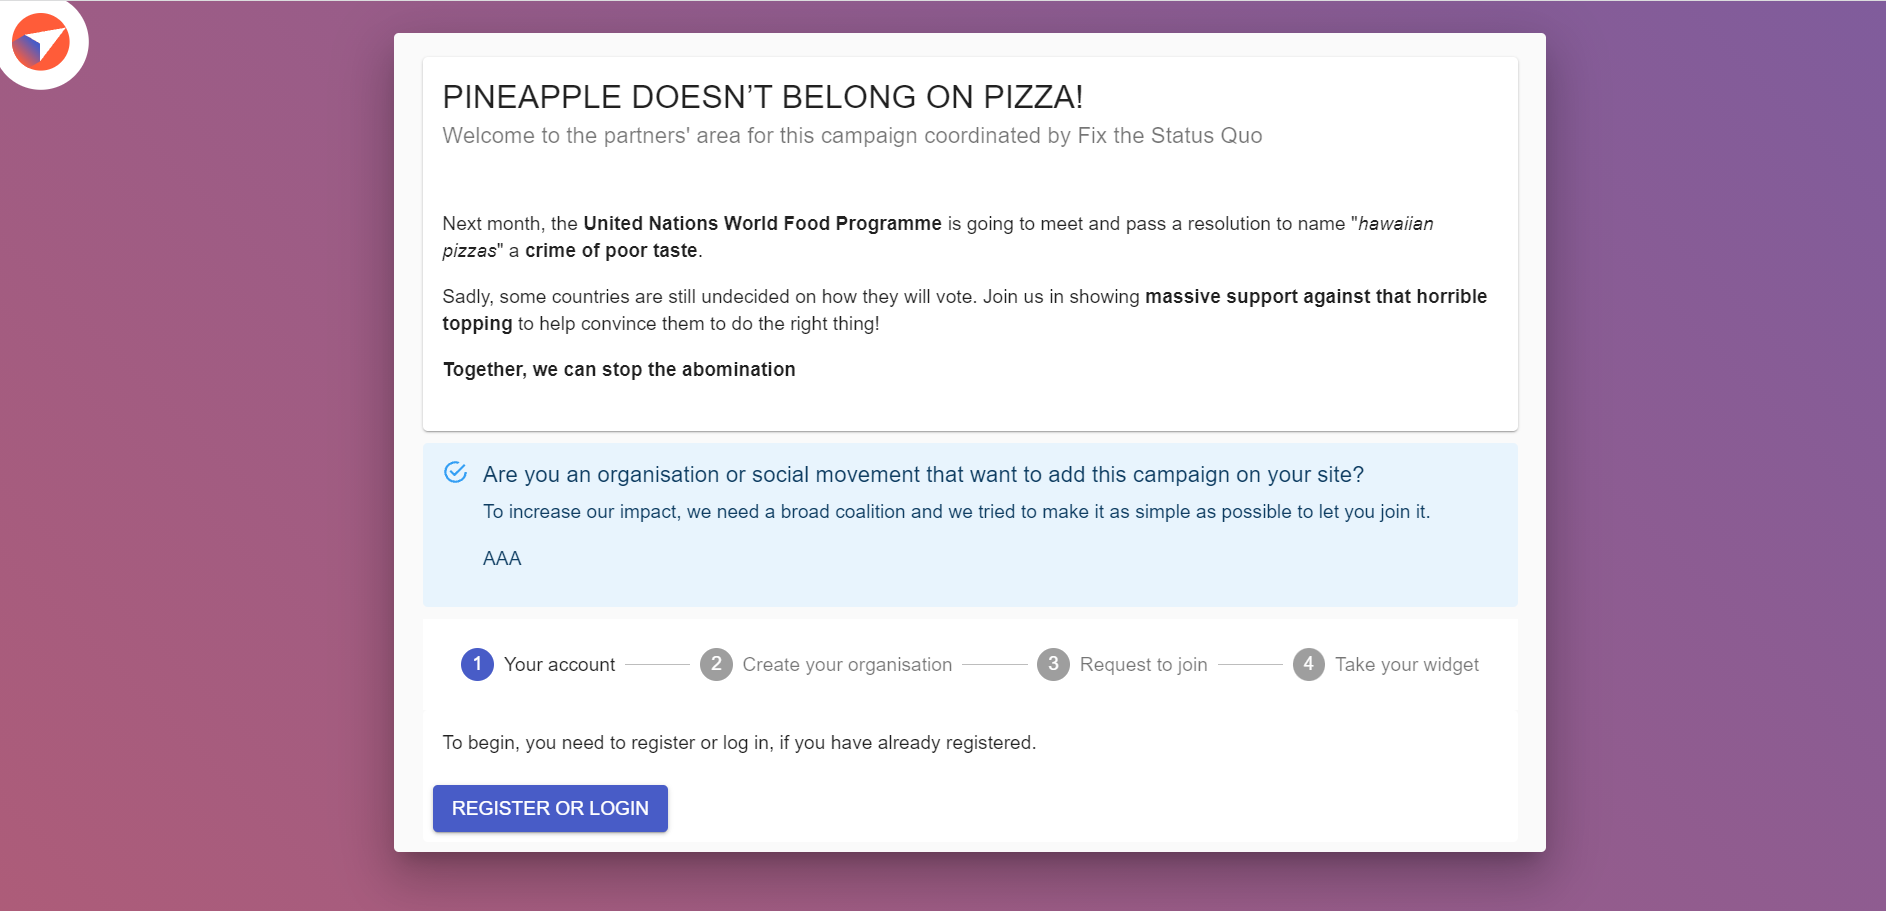Click the "Pineapple doesn't belong on pizza!" heading
Image resolution: width=1886 pixels, height=911 pixels.
762,97
